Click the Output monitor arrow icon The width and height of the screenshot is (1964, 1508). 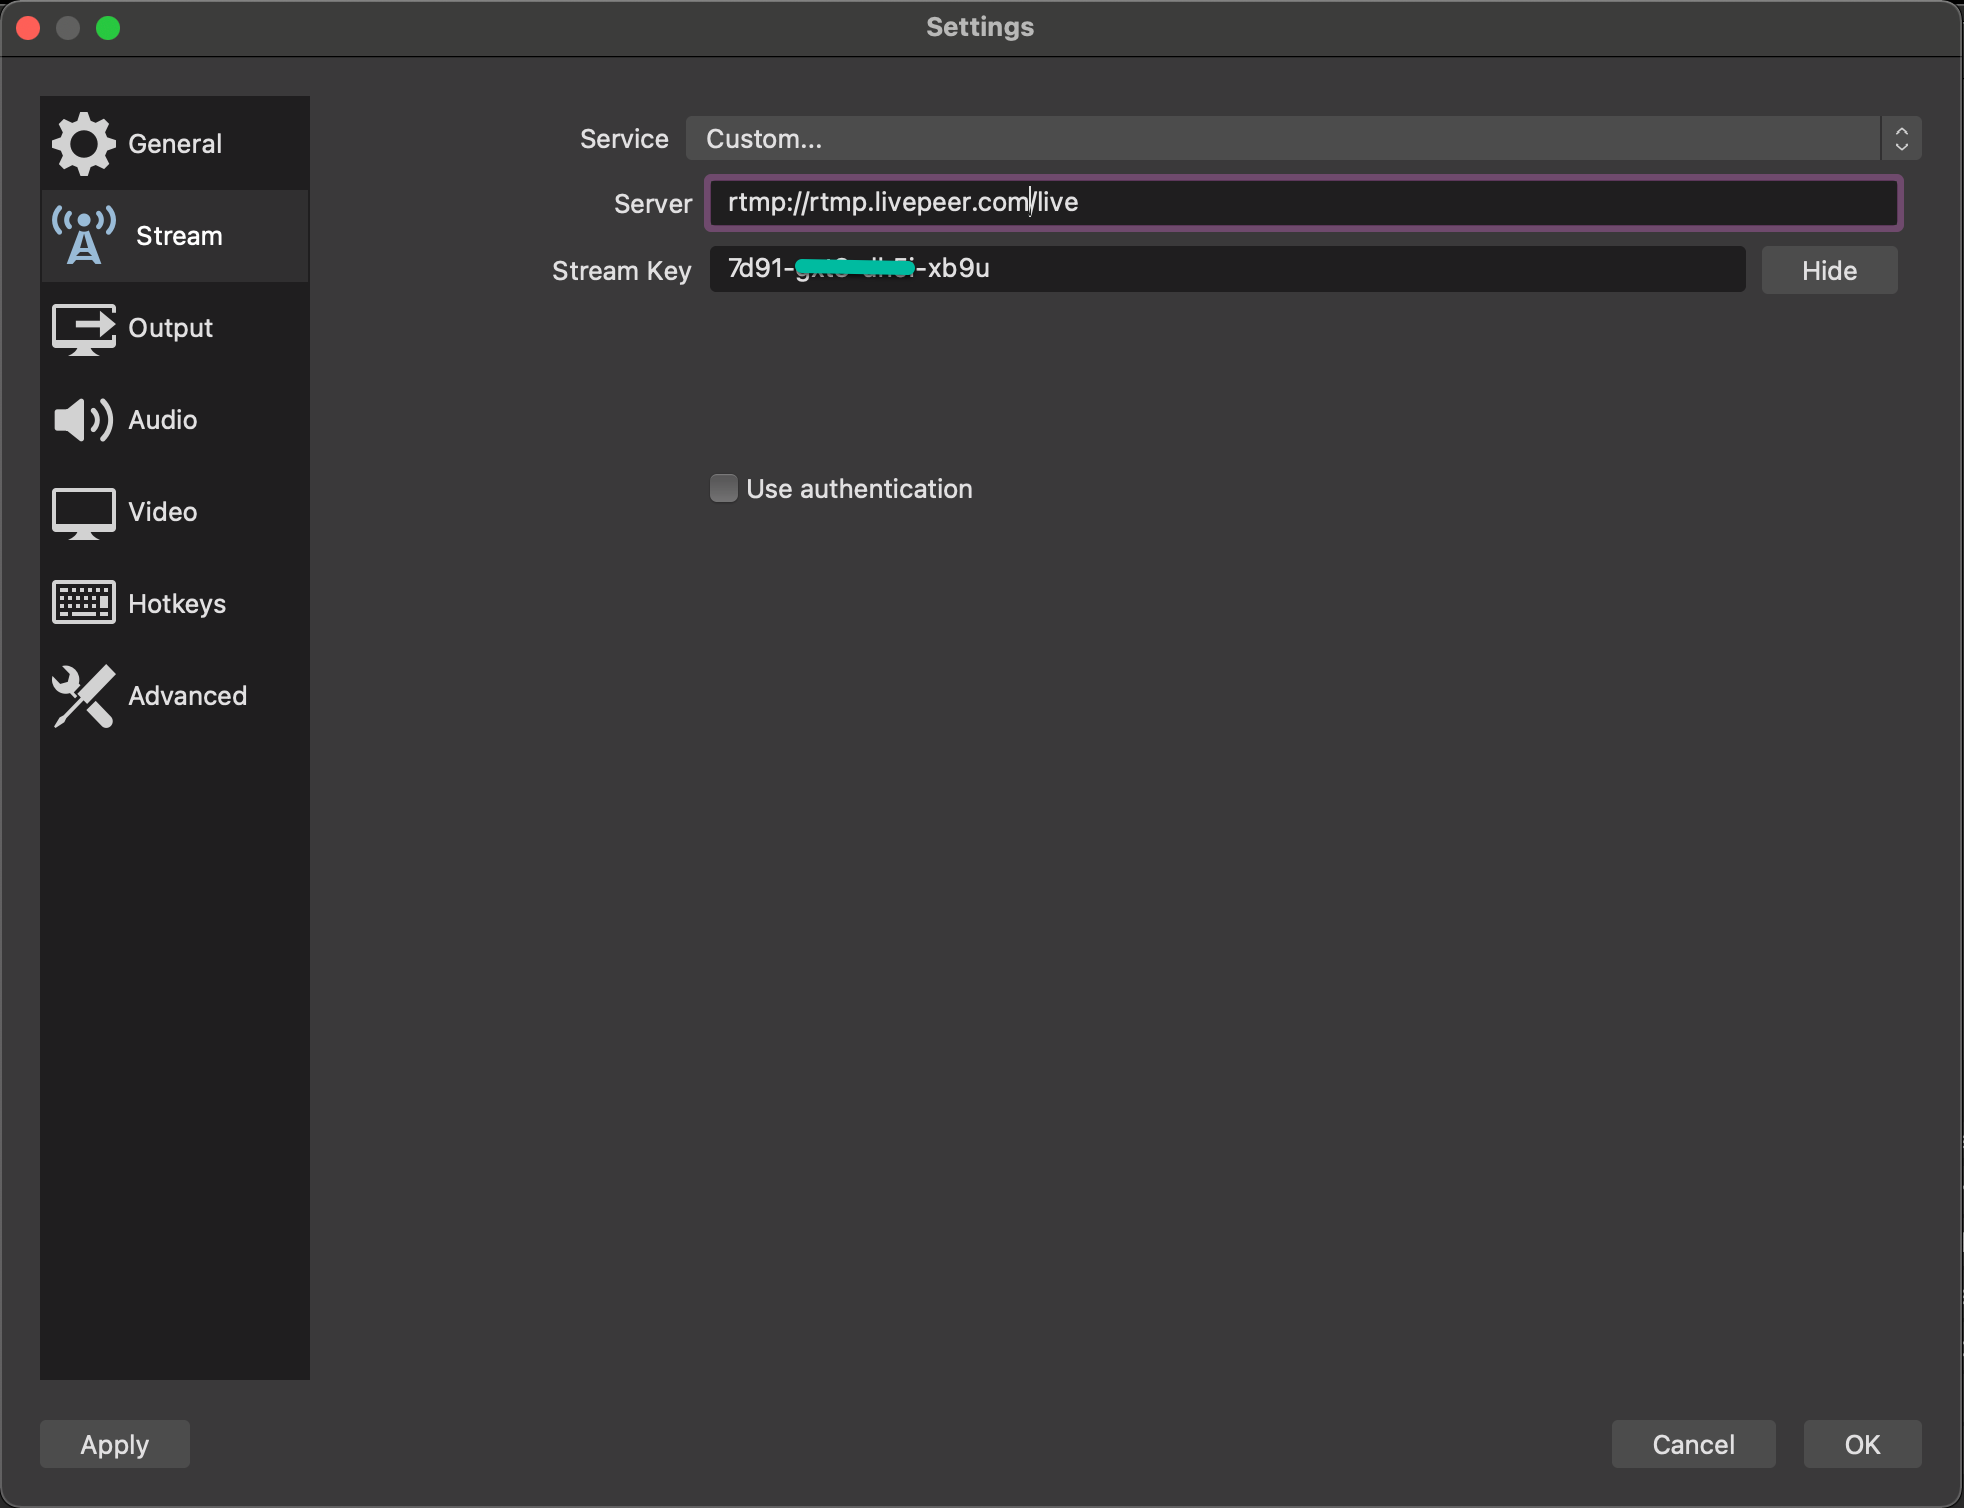click(x=83, y=329)
